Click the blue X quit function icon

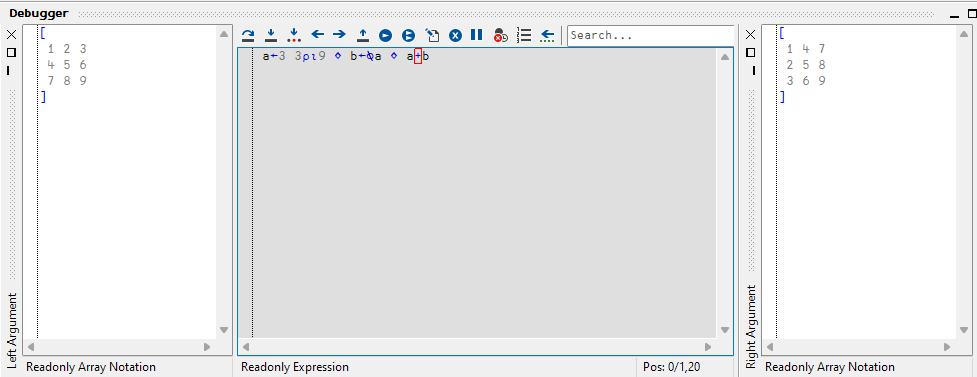(x=455, y=36)
